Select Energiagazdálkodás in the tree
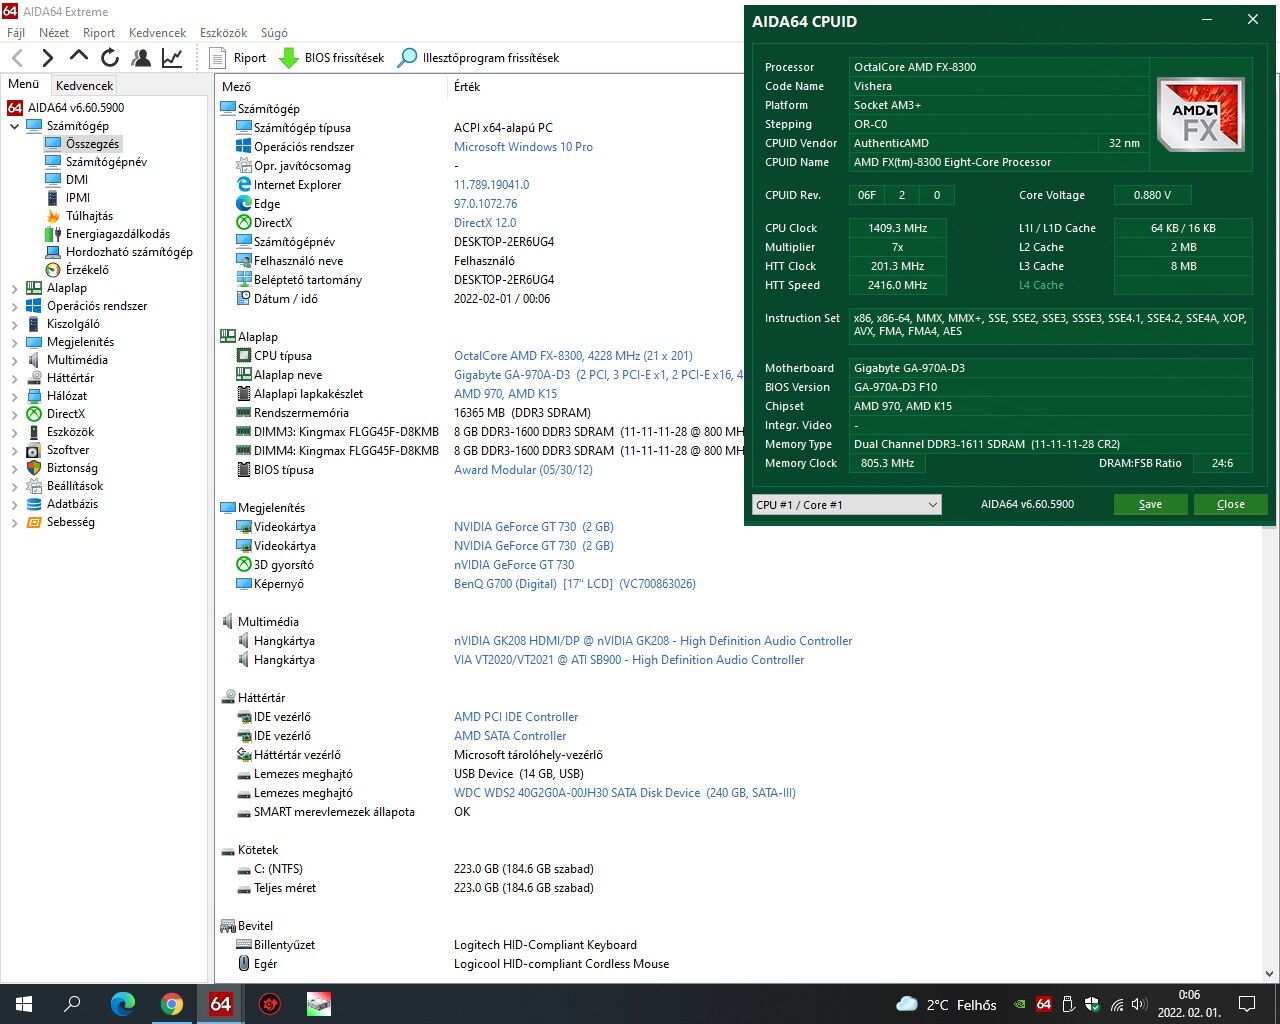Screen dimensions: 1280x1024 (x=118, y=234)
